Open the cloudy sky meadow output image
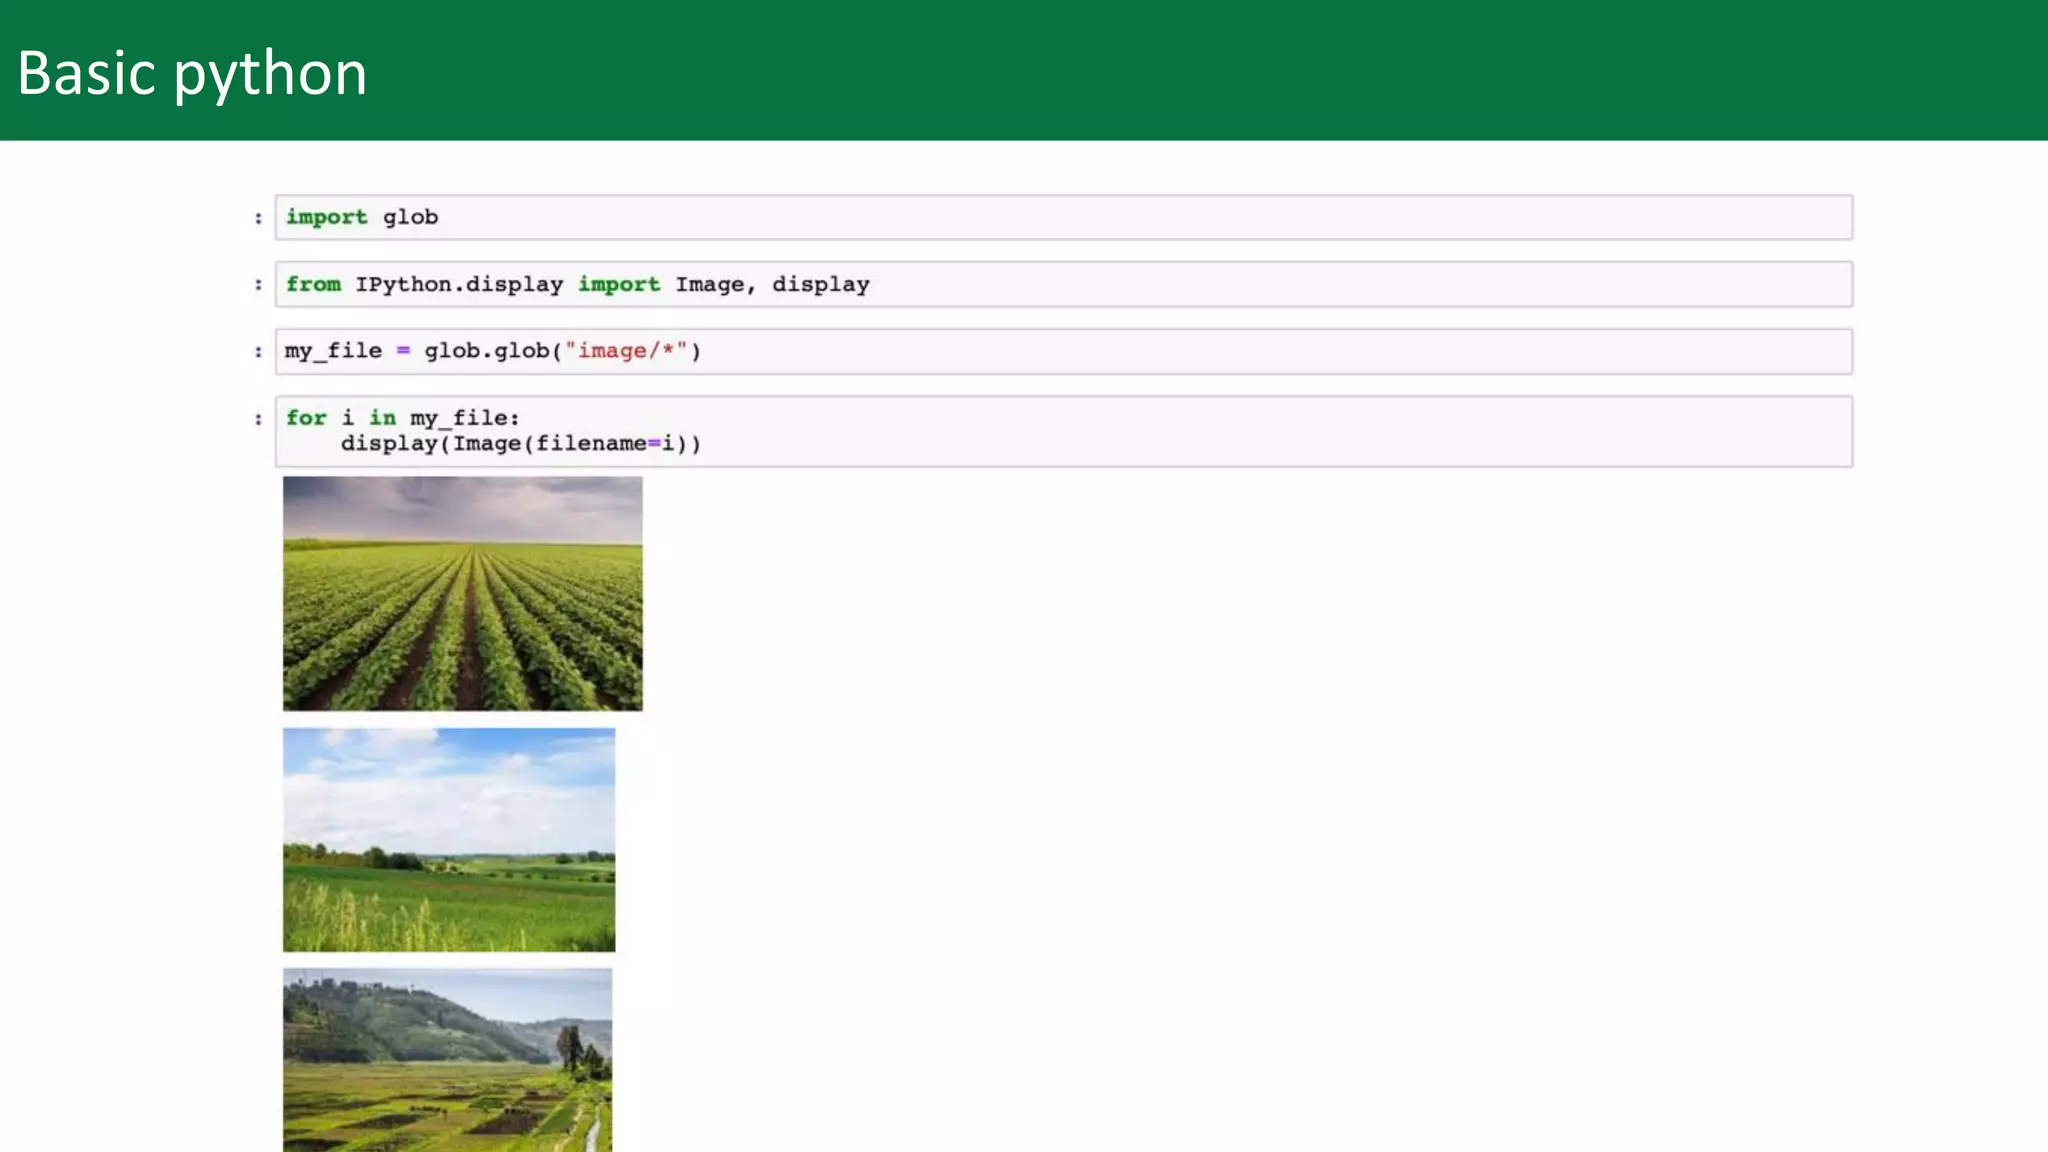Viewport: 2048px width, 1152px height. pyautogui.click(x=449, y=839)
